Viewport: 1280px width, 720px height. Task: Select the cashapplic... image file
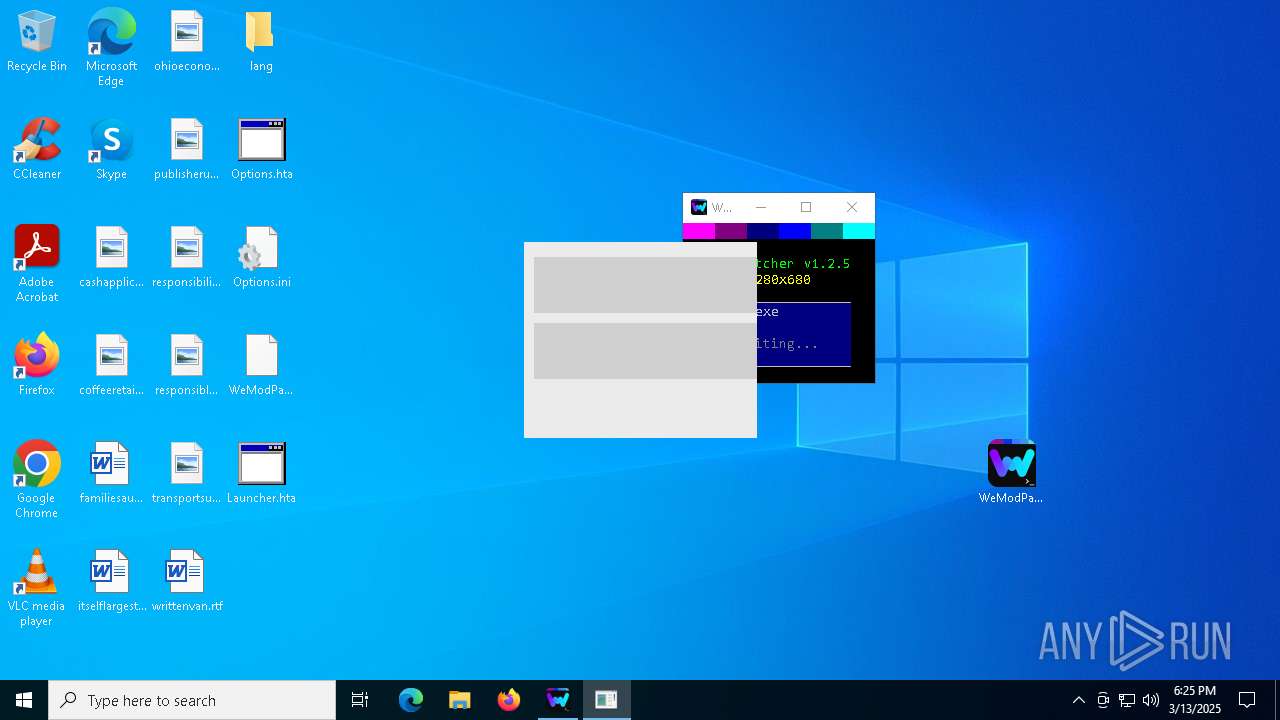tap(111, 258)
